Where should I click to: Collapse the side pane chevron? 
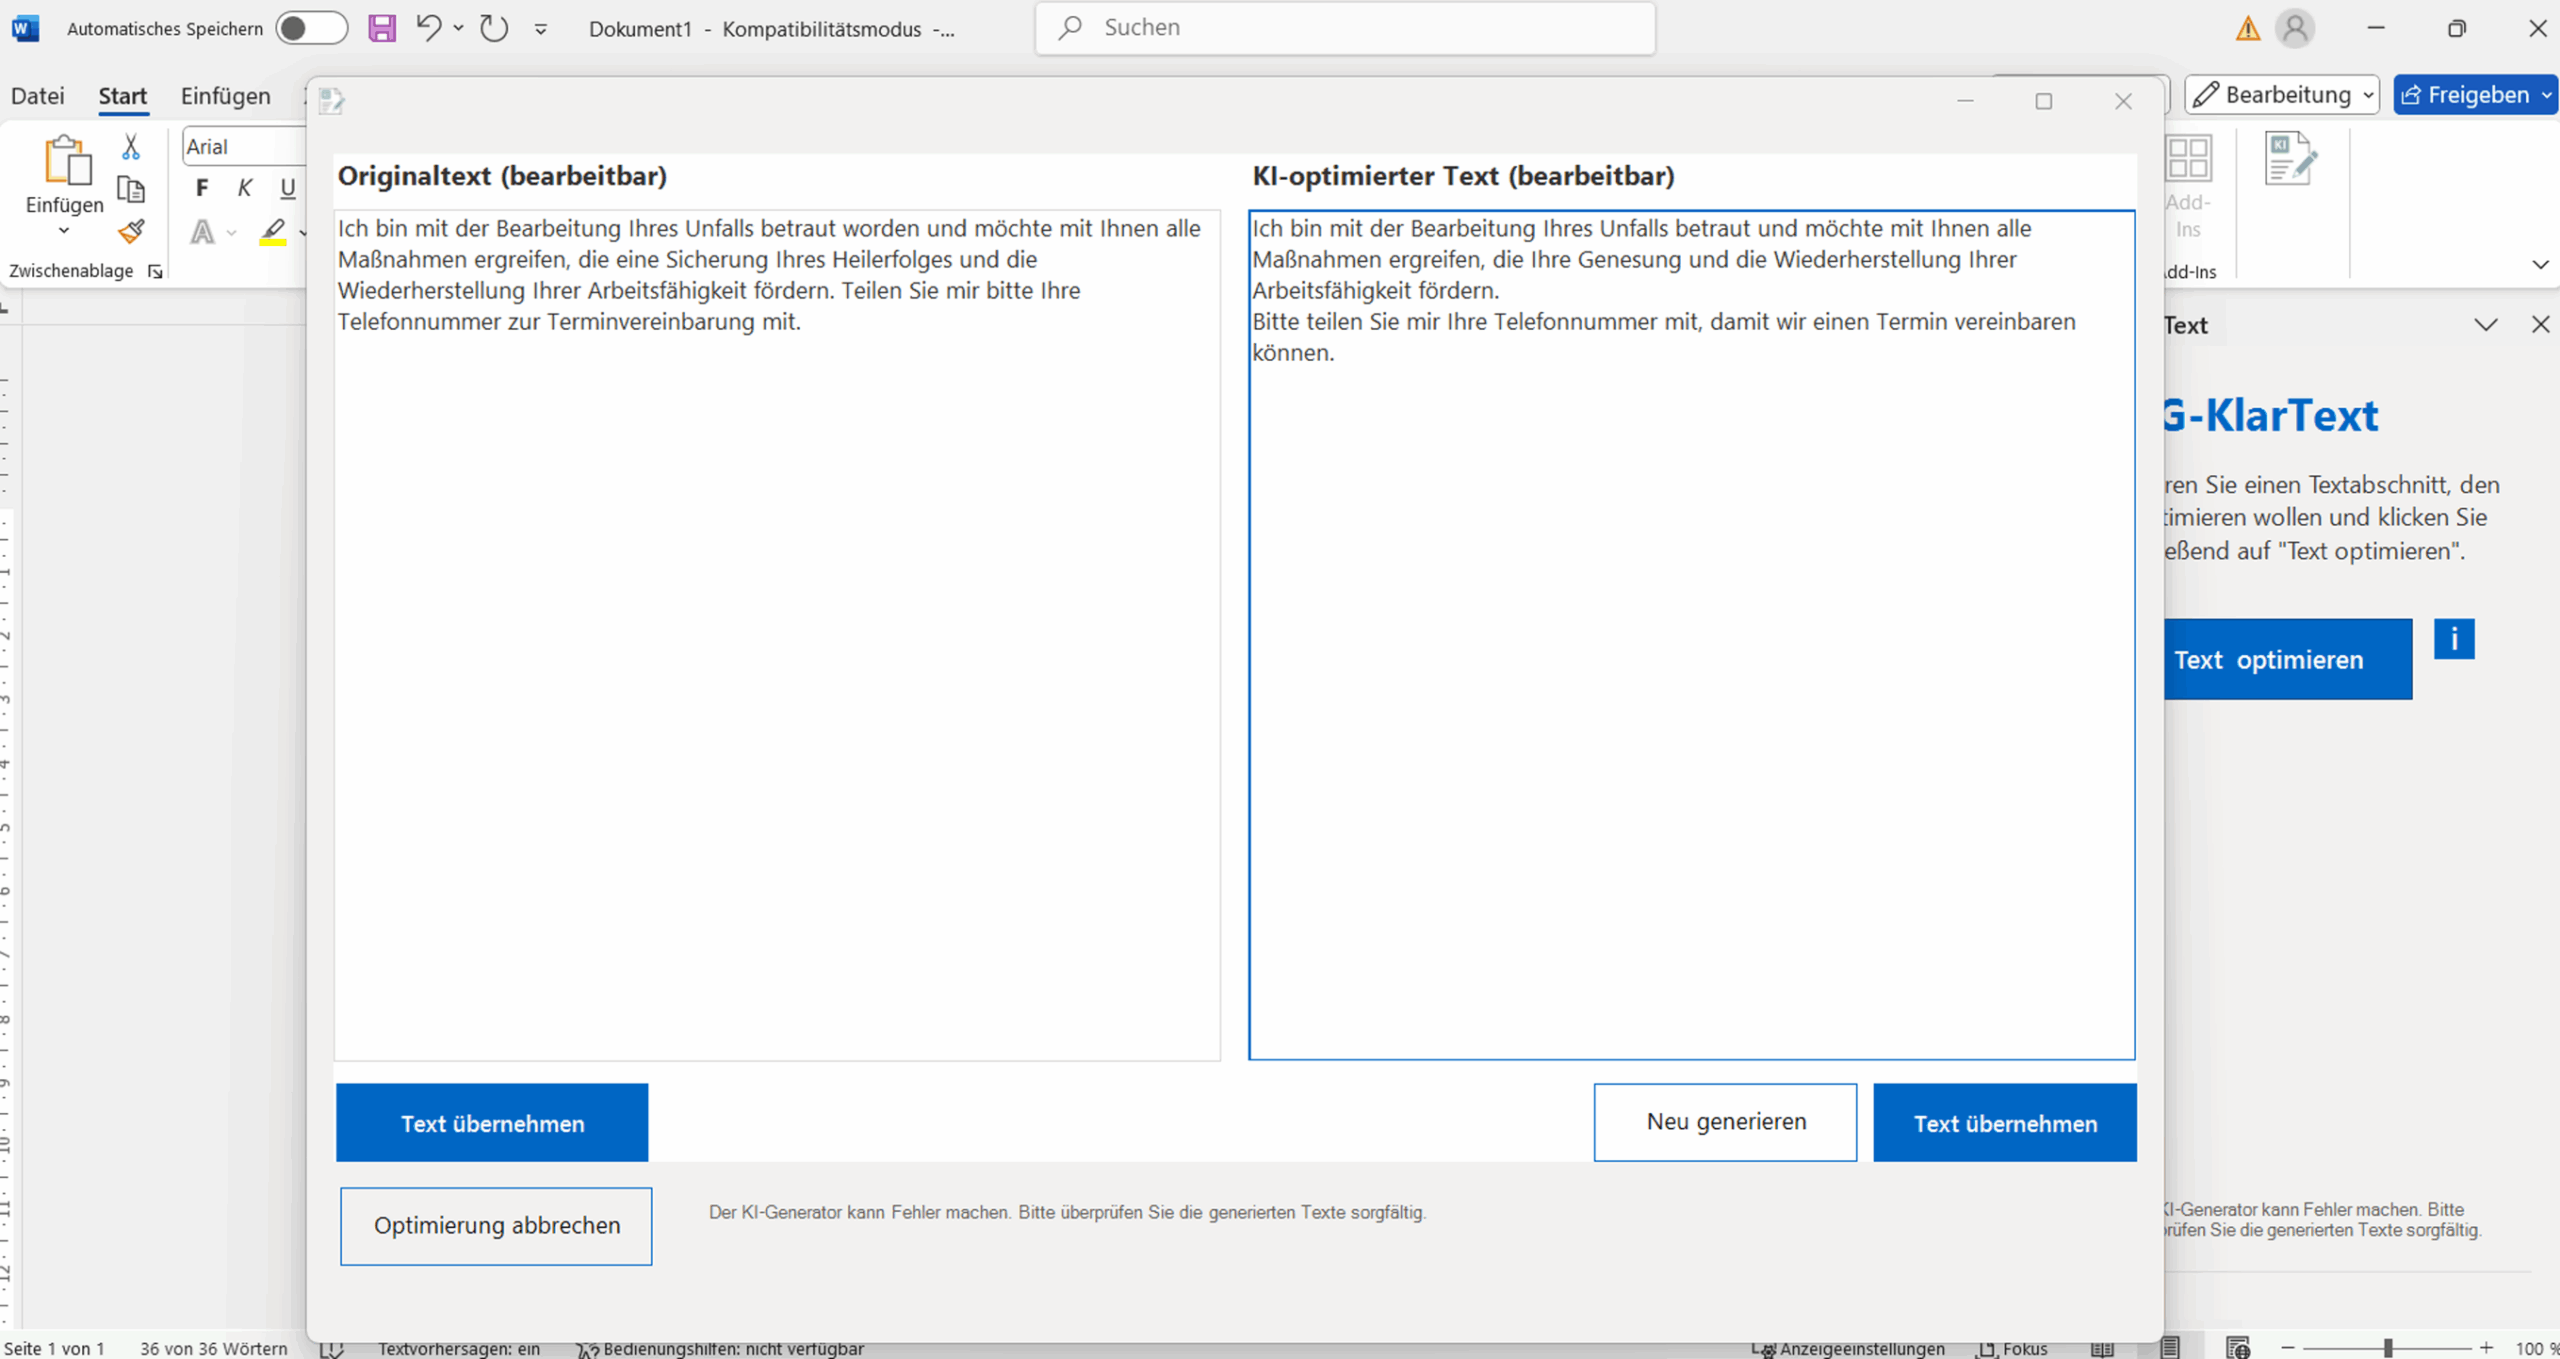click(2485, 325)
